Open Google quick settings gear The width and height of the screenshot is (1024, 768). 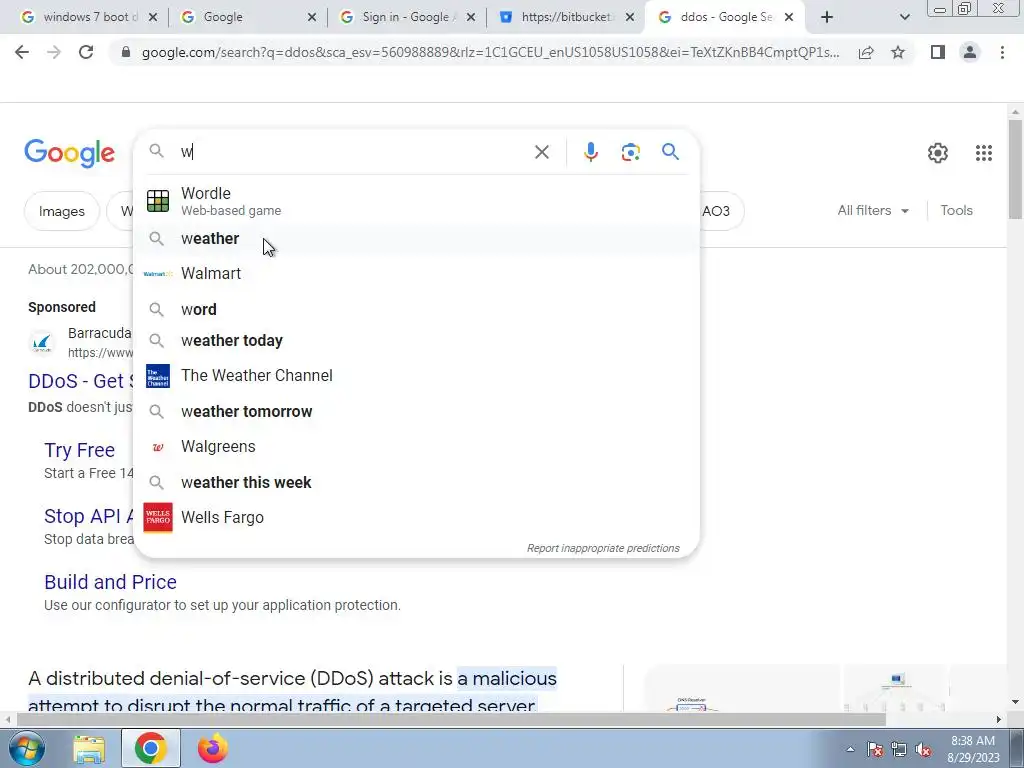938,153
